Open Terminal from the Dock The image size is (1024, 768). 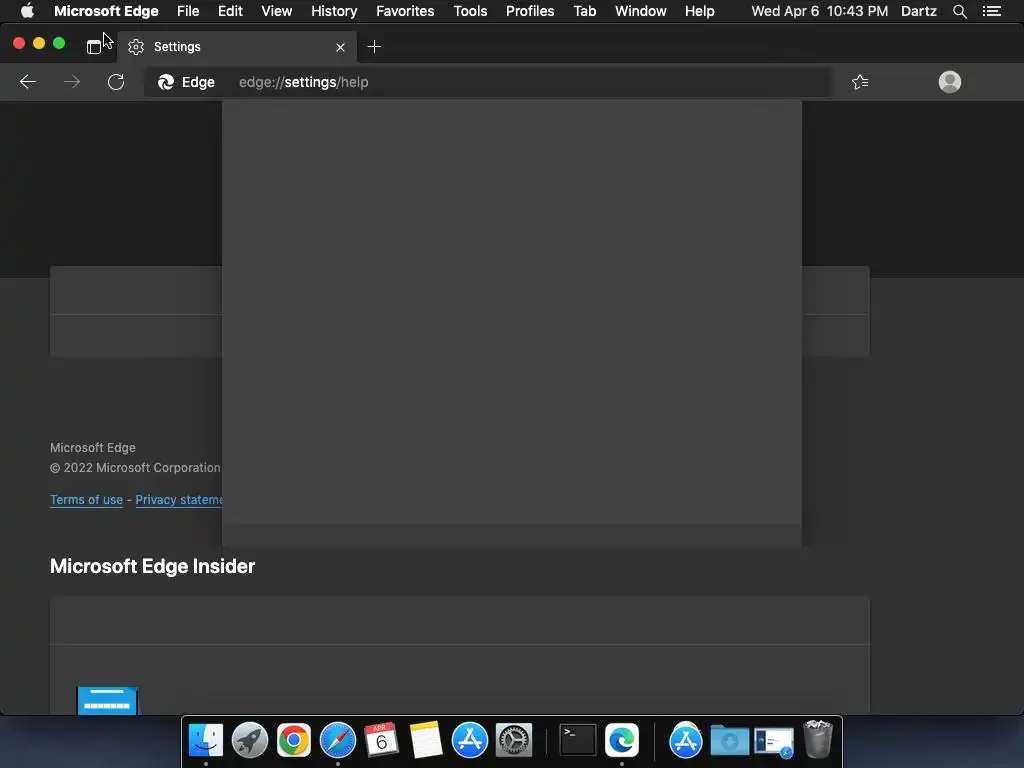[x=577, y=741]
